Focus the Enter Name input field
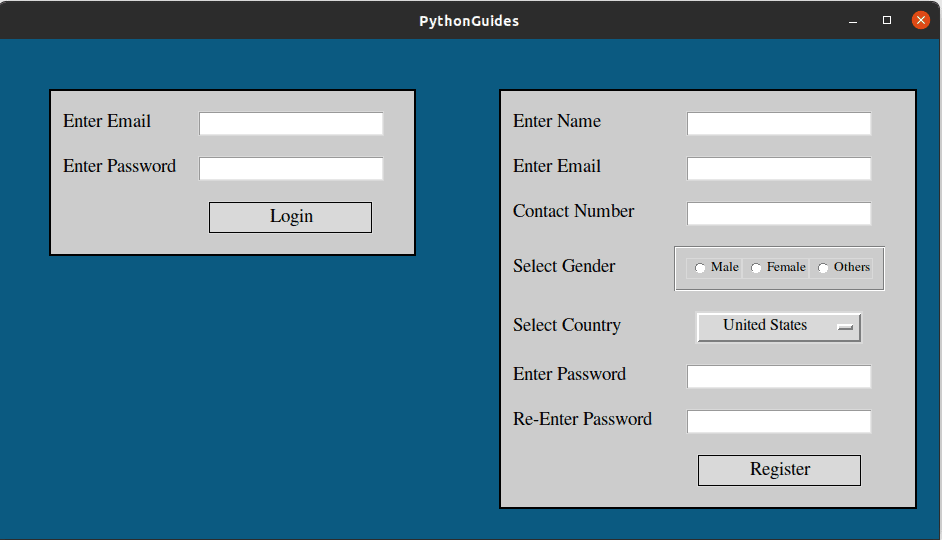942x540 pixels. pos(778,123)
